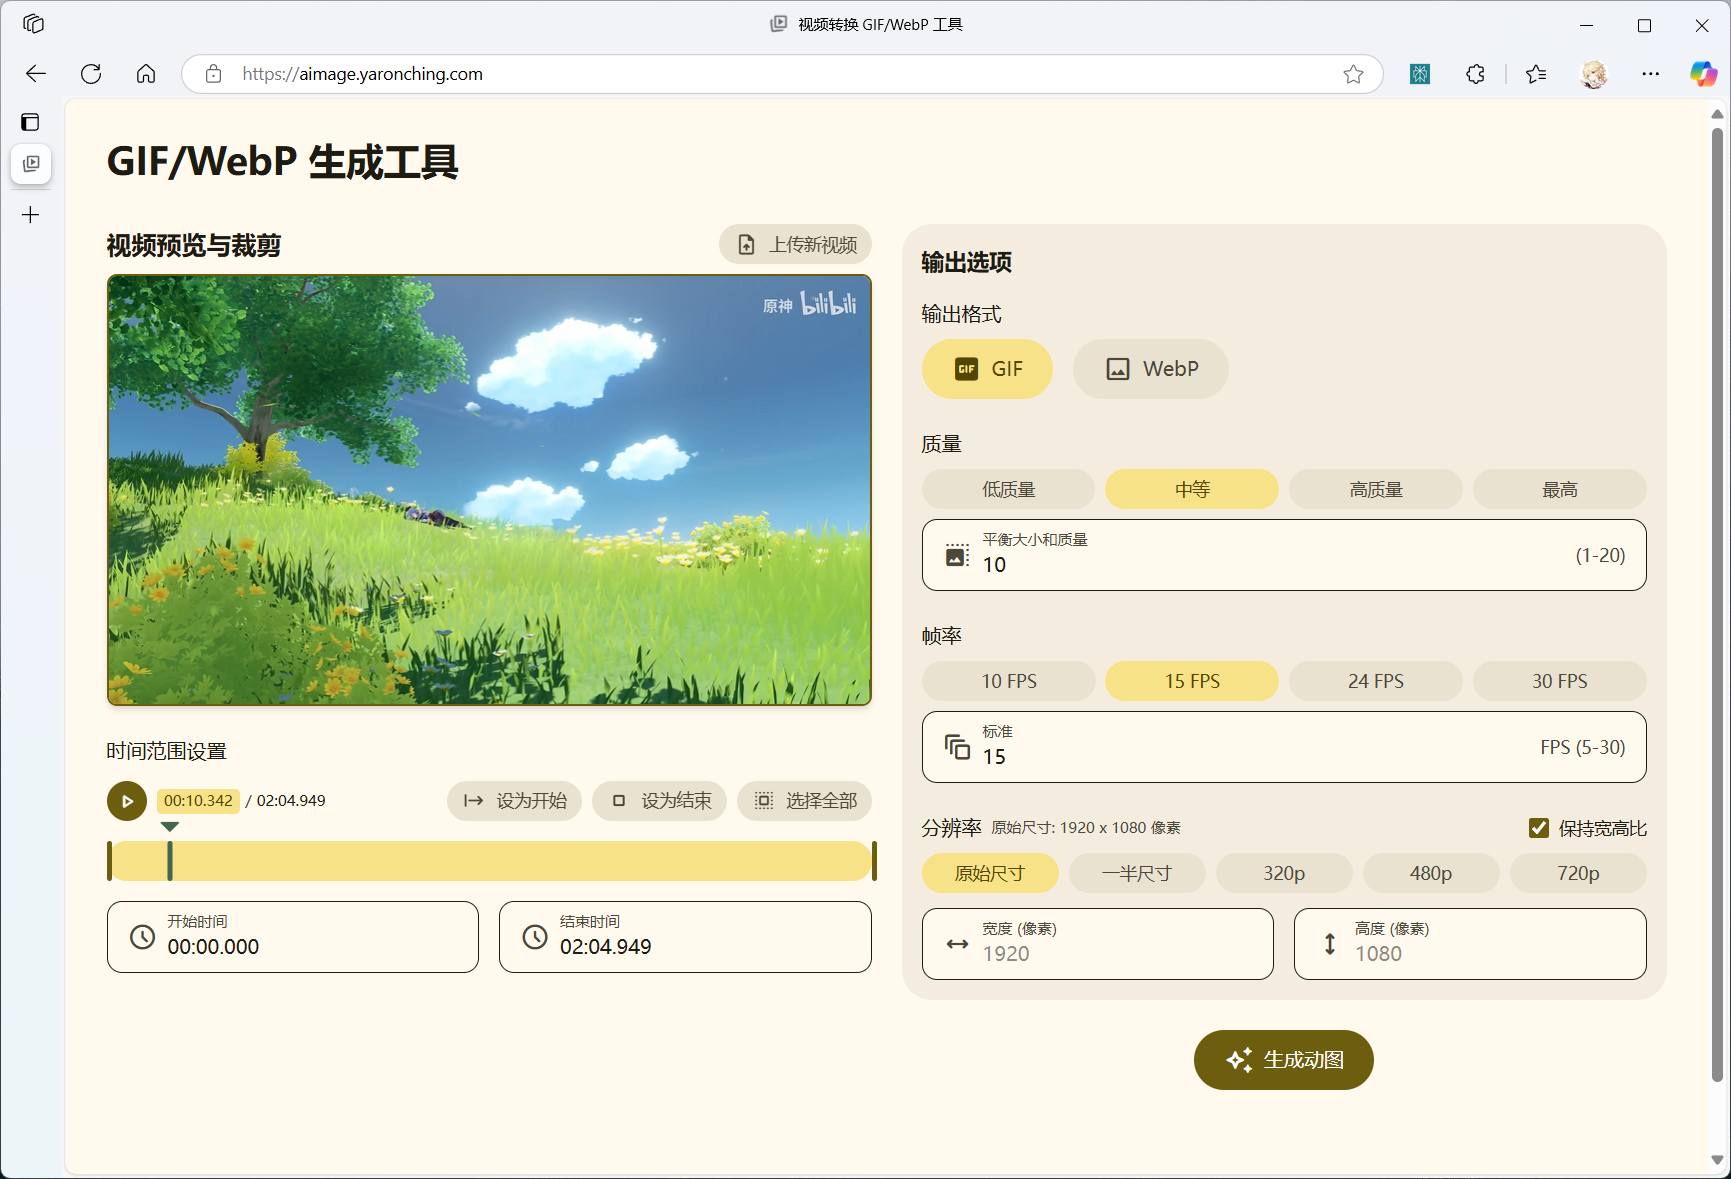Choose GIF output format
The width and height of the screenshot is (1731, 1179).
pos(987,369)
